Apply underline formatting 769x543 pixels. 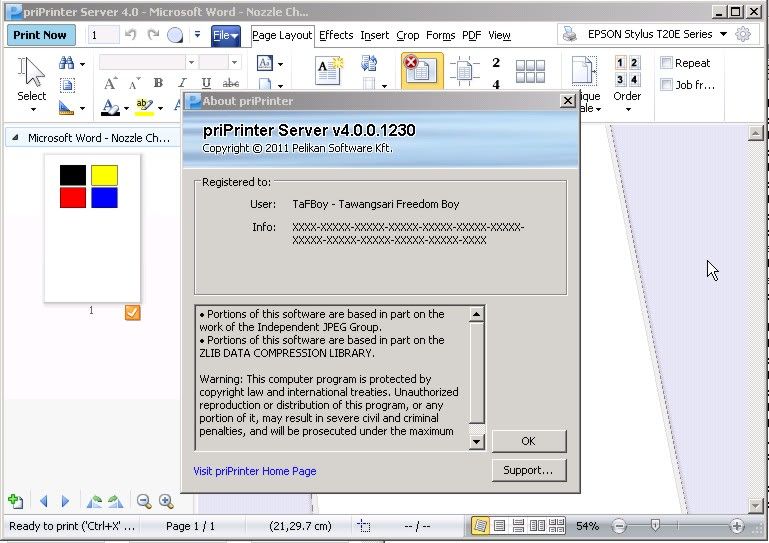[206, 83]
